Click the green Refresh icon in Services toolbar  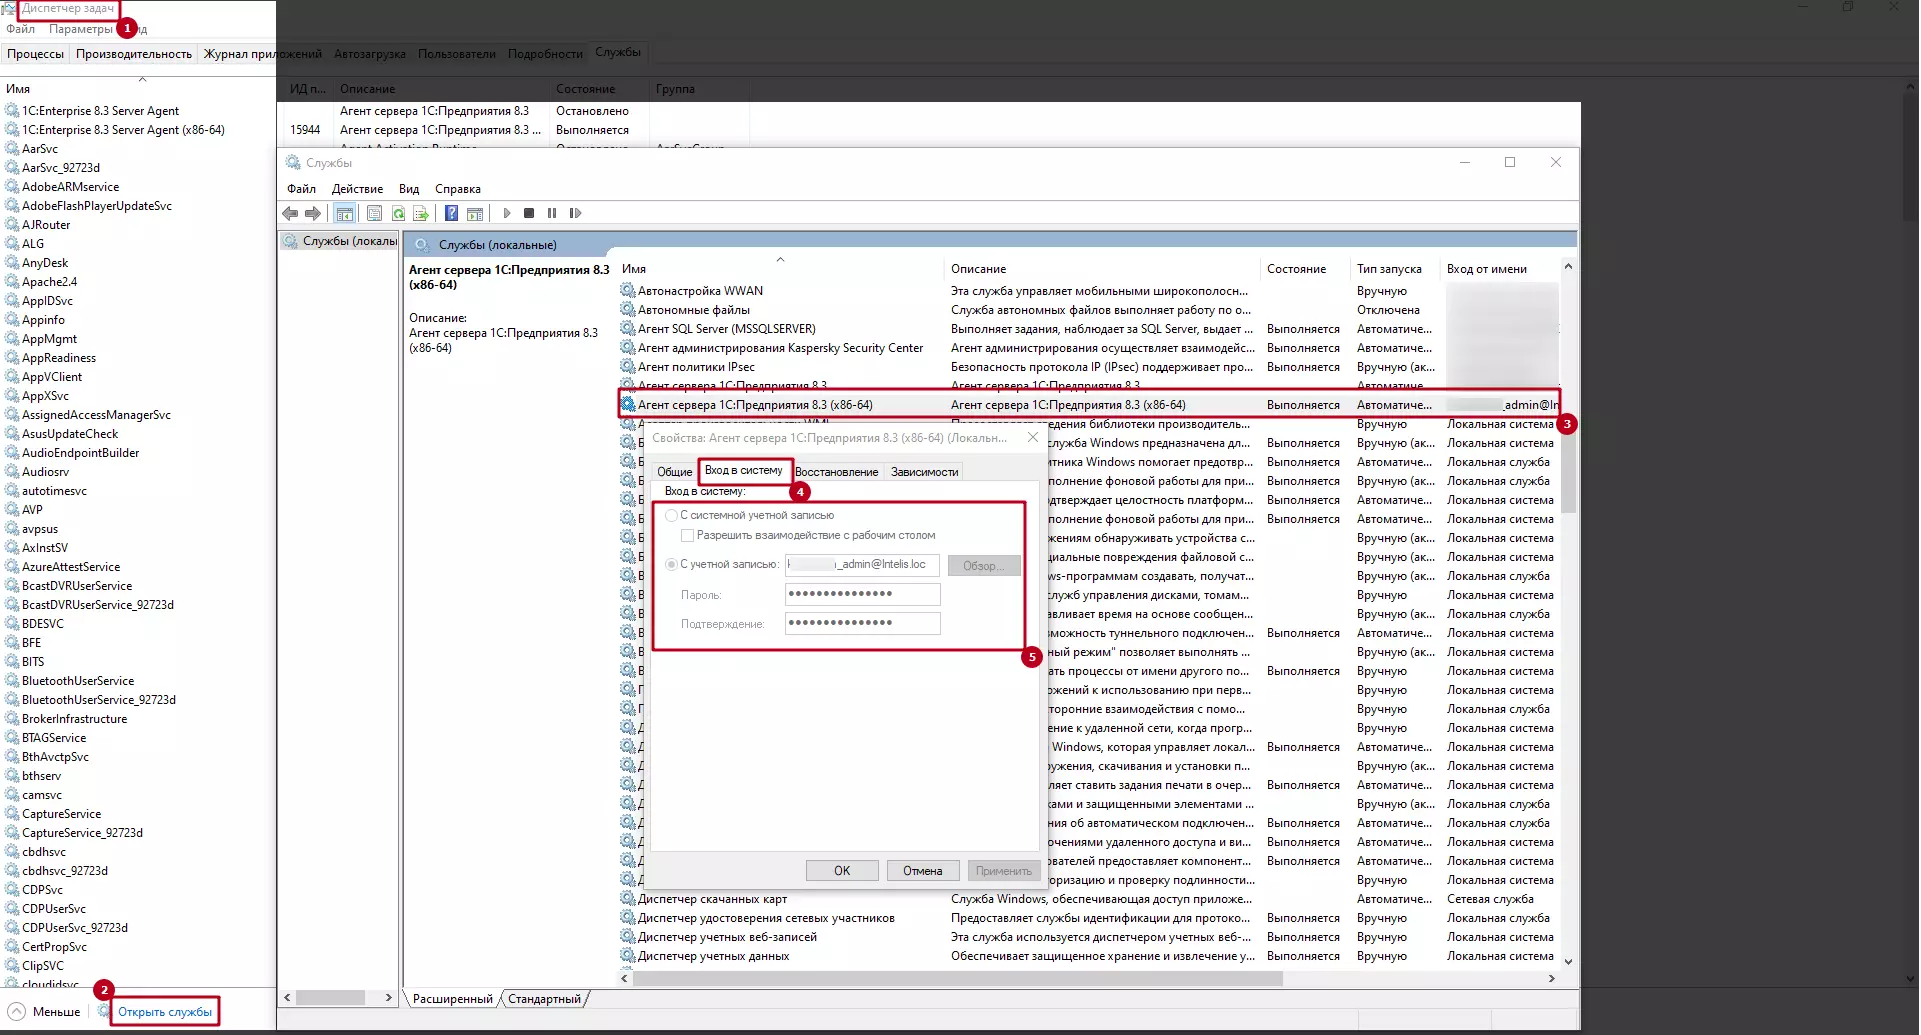398,213
